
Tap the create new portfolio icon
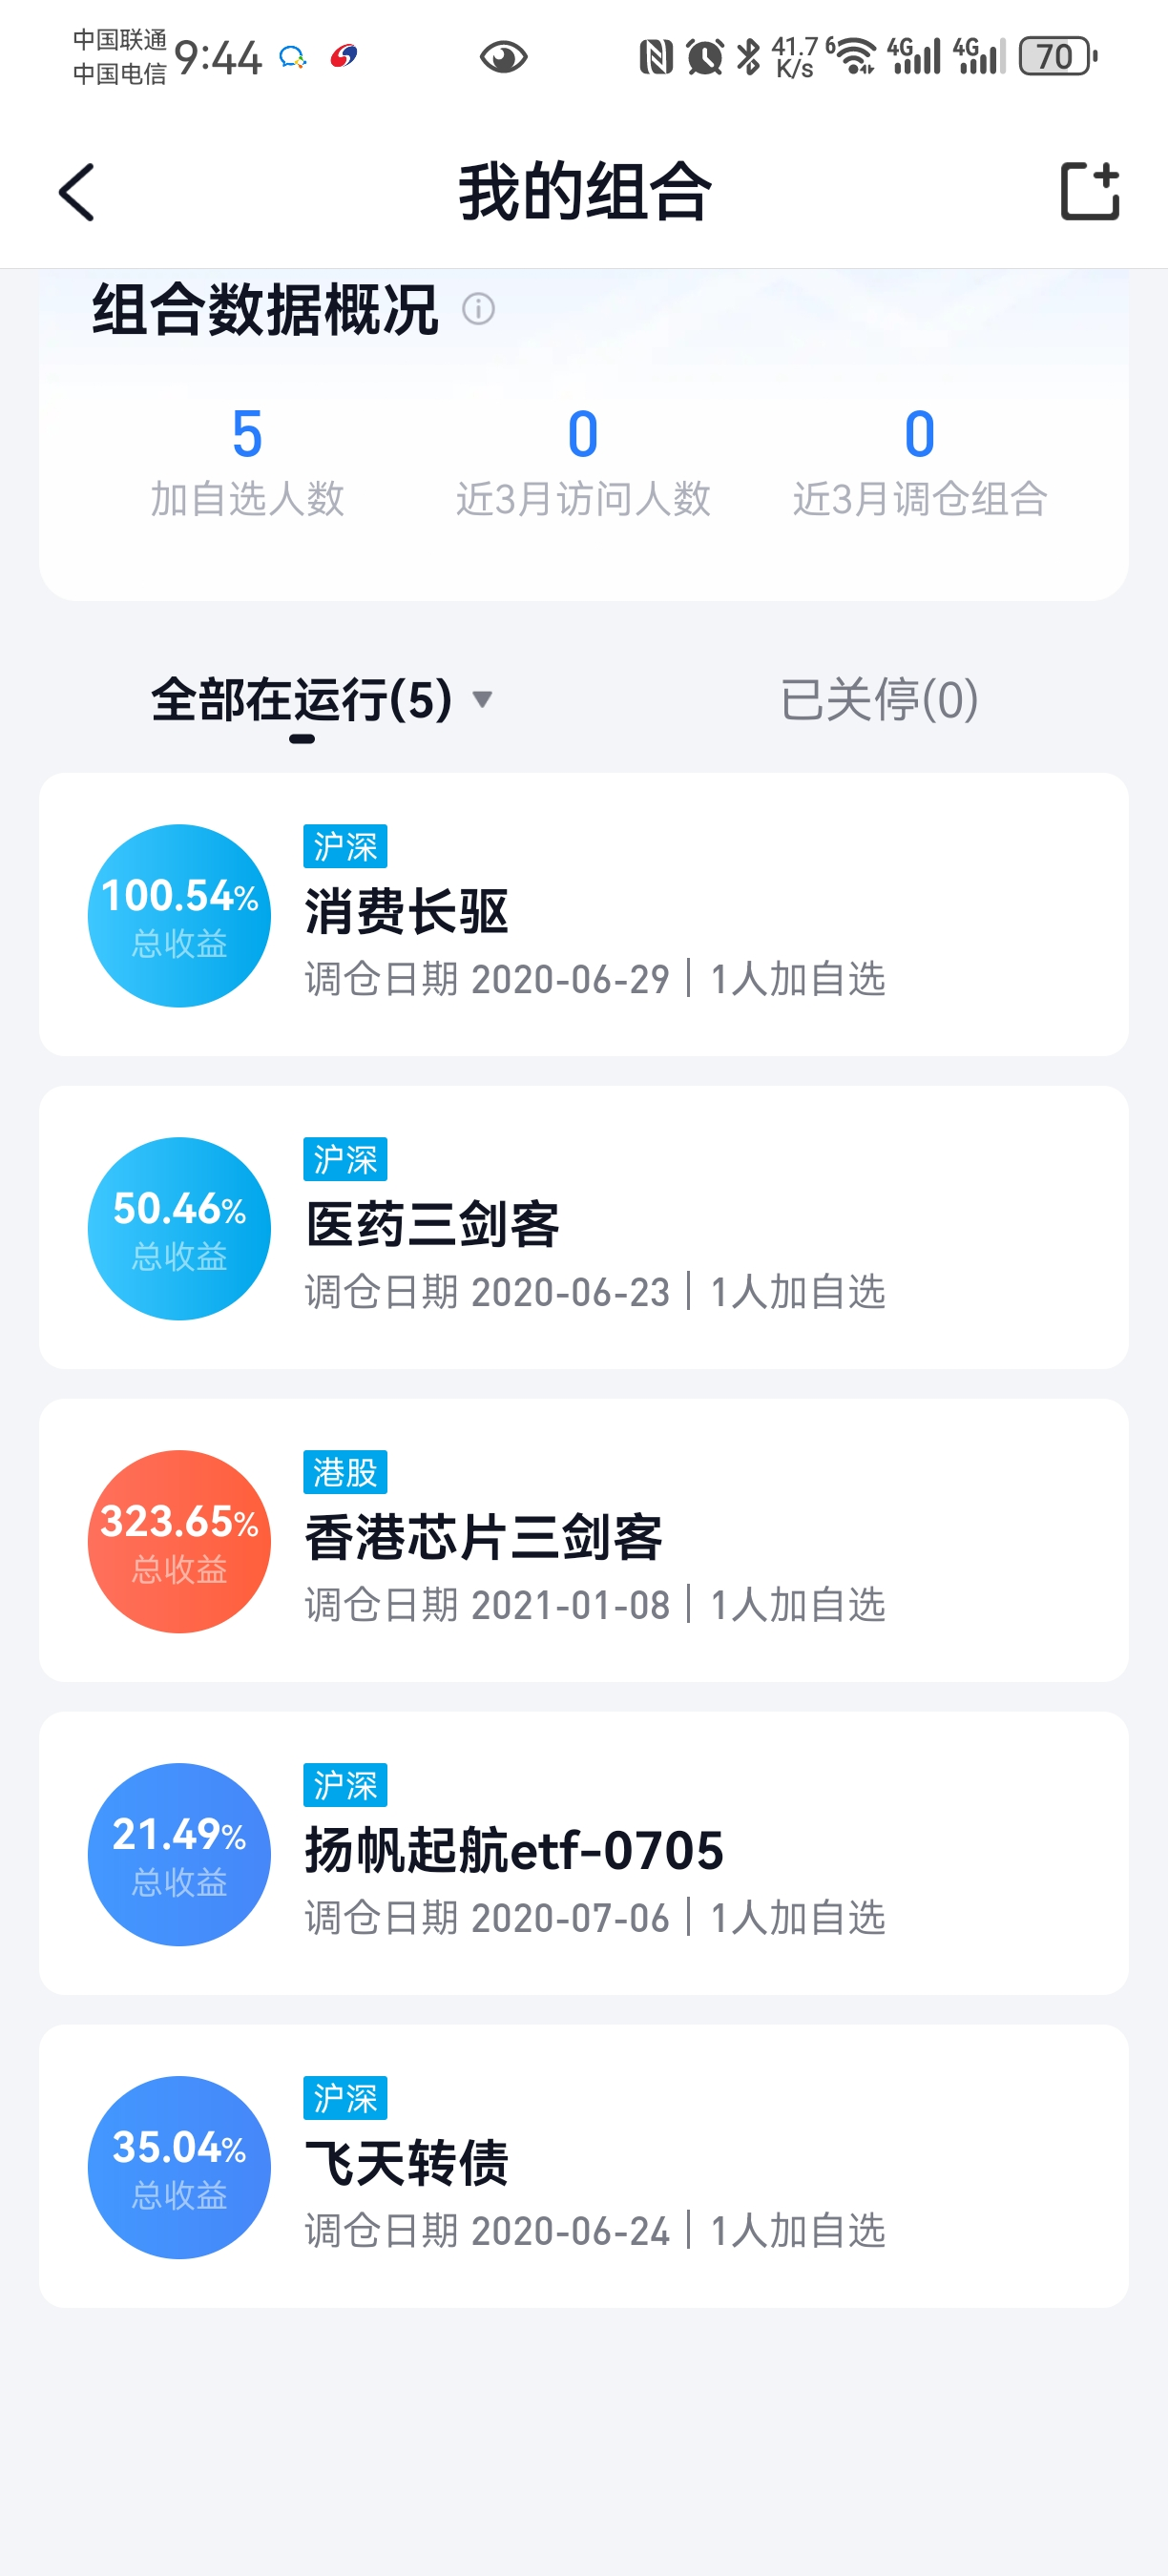click(1089, 191)
